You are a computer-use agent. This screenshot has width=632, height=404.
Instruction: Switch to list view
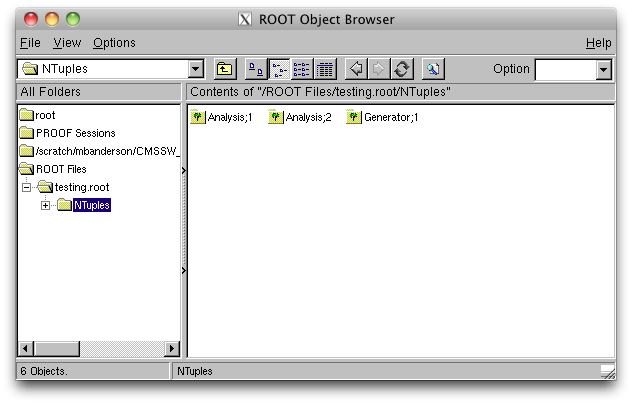point(301,69)
